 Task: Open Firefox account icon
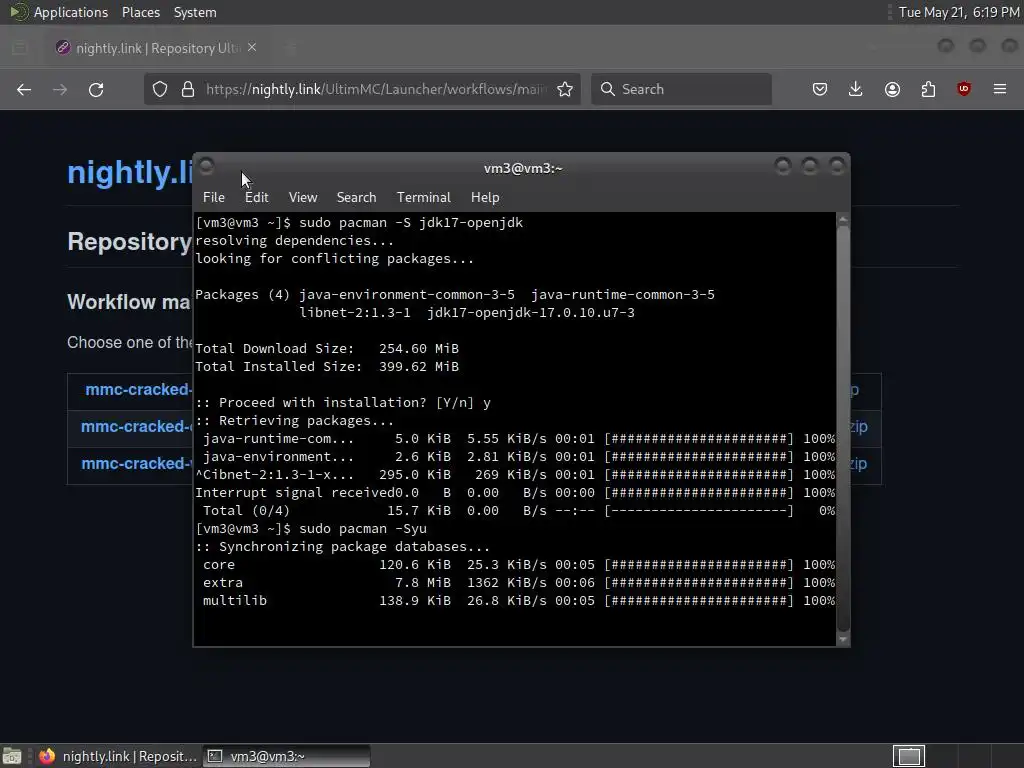tap(892, 89)
